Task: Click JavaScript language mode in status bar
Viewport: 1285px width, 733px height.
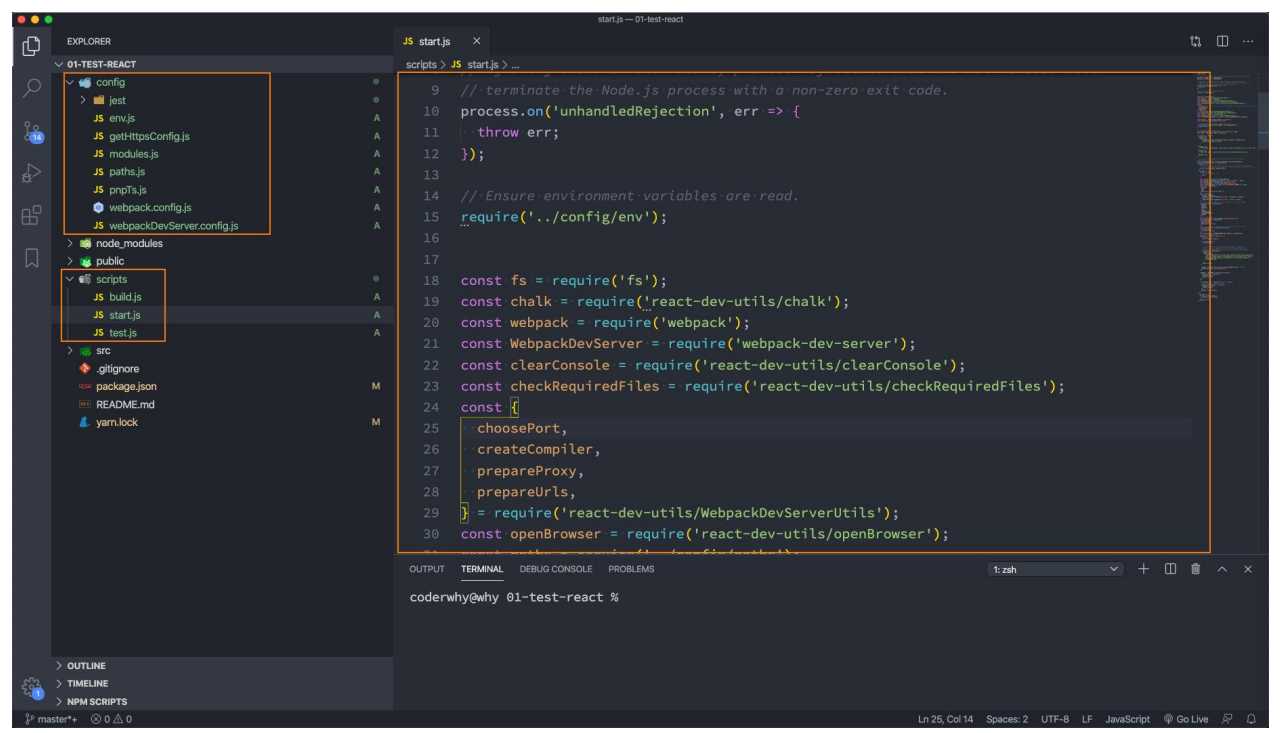Action: tap(1127, 719)
